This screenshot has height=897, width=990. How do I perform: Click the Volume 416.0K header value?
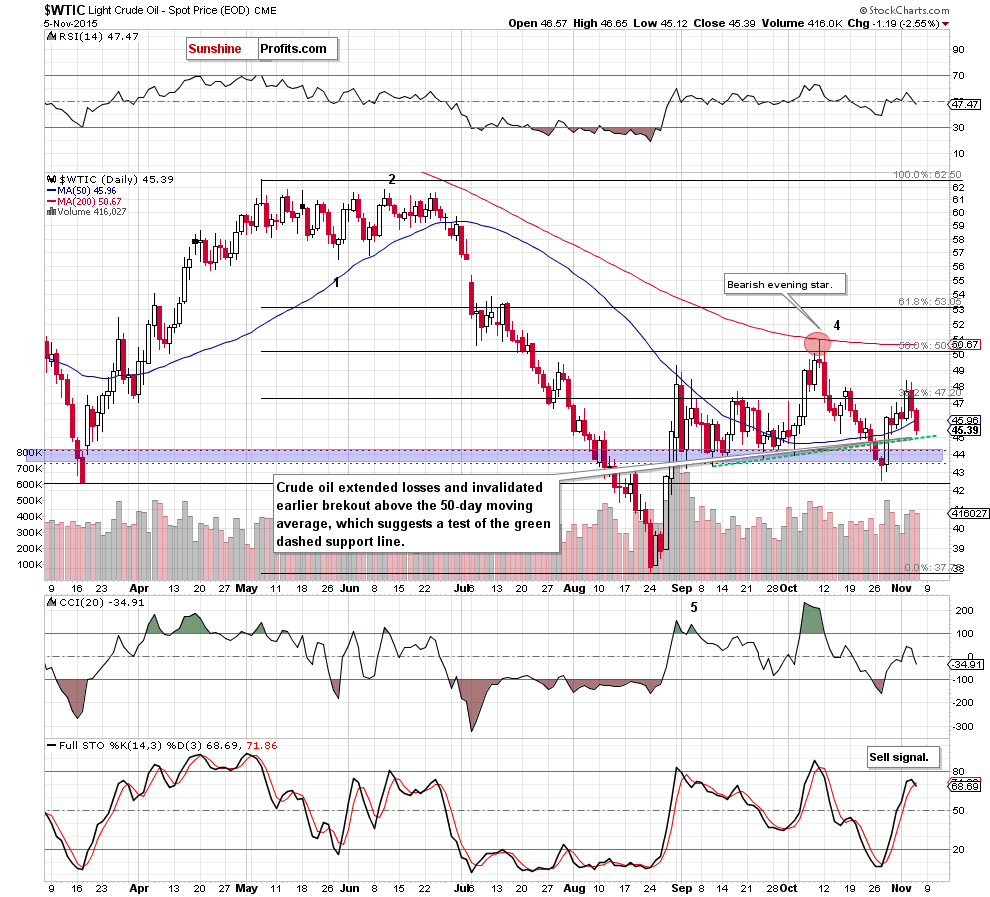pyautogui.click(x=802, y=23)
